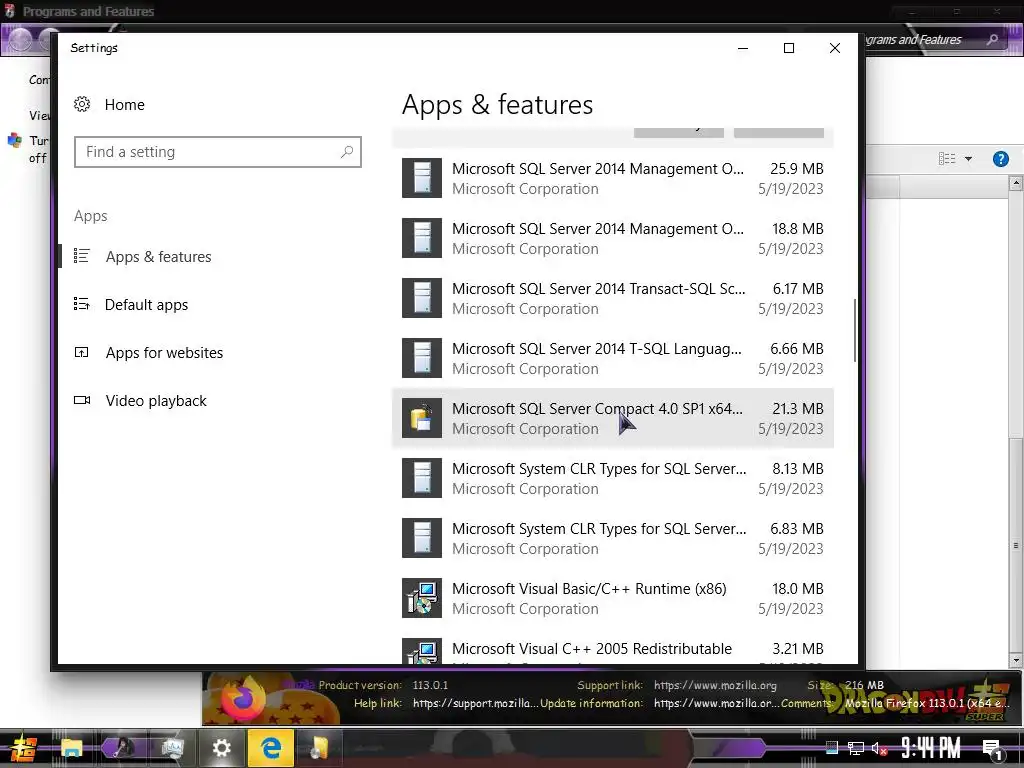Select Microsoft Visual C++ 2005 Redistributable name
The width and height of the screenshot is (1024, 768).
592,649
